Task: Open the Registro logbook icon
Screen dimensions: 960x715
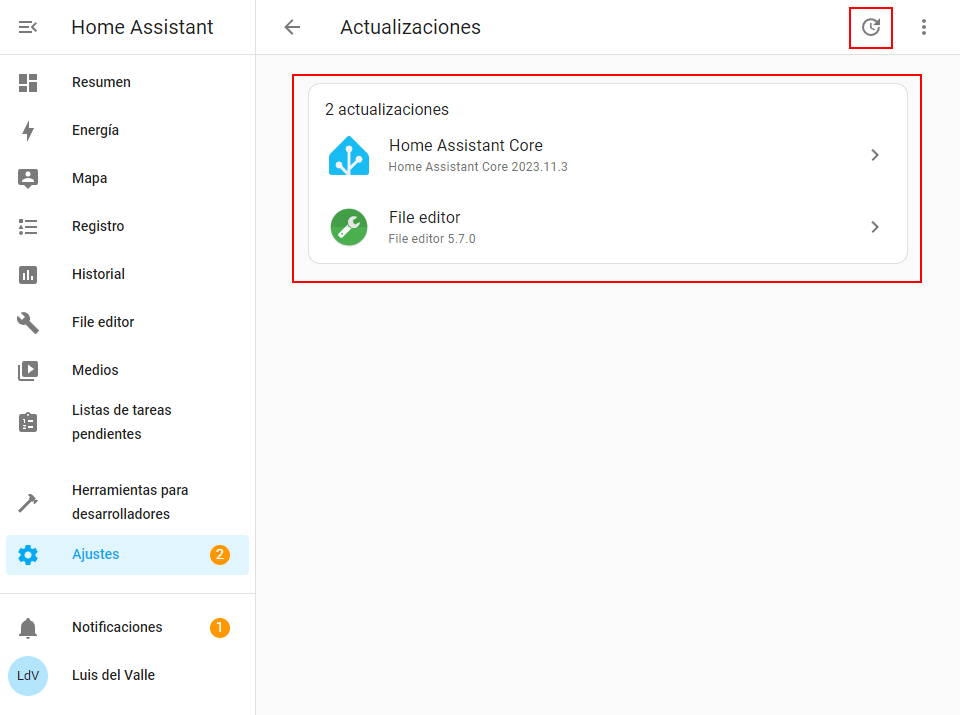Action: pyautogui.click(x=28, y=226)
